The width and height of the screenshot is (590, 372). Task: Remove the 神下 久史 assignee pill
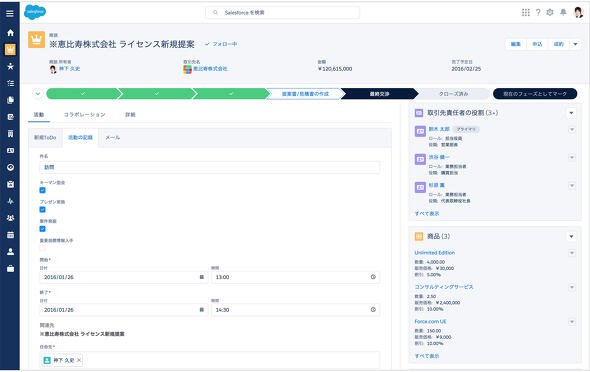pos(79,360)
